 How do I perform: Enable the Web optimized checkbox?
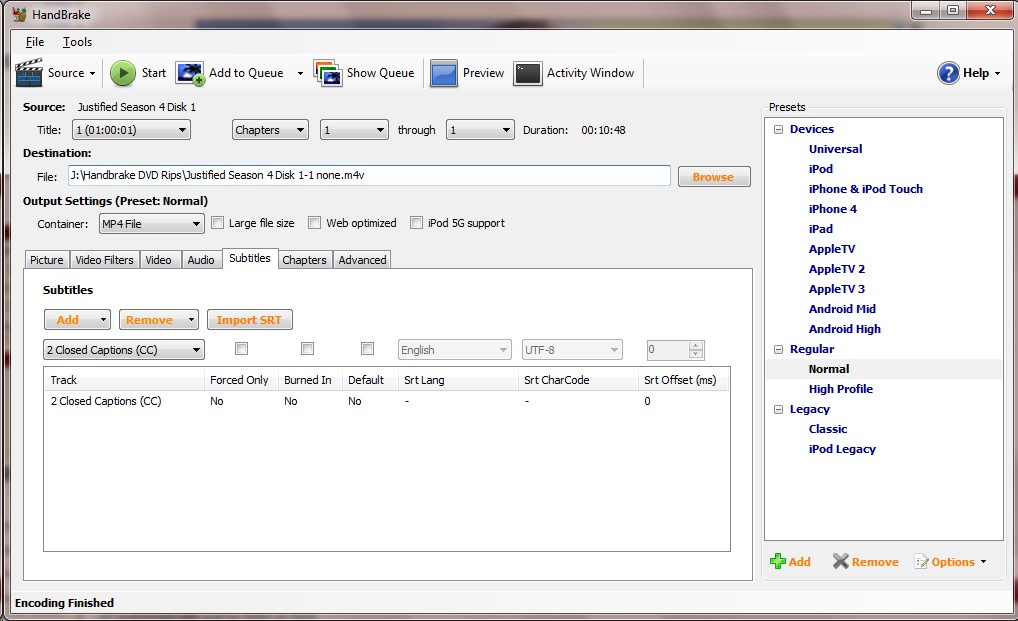coord(315,223)
